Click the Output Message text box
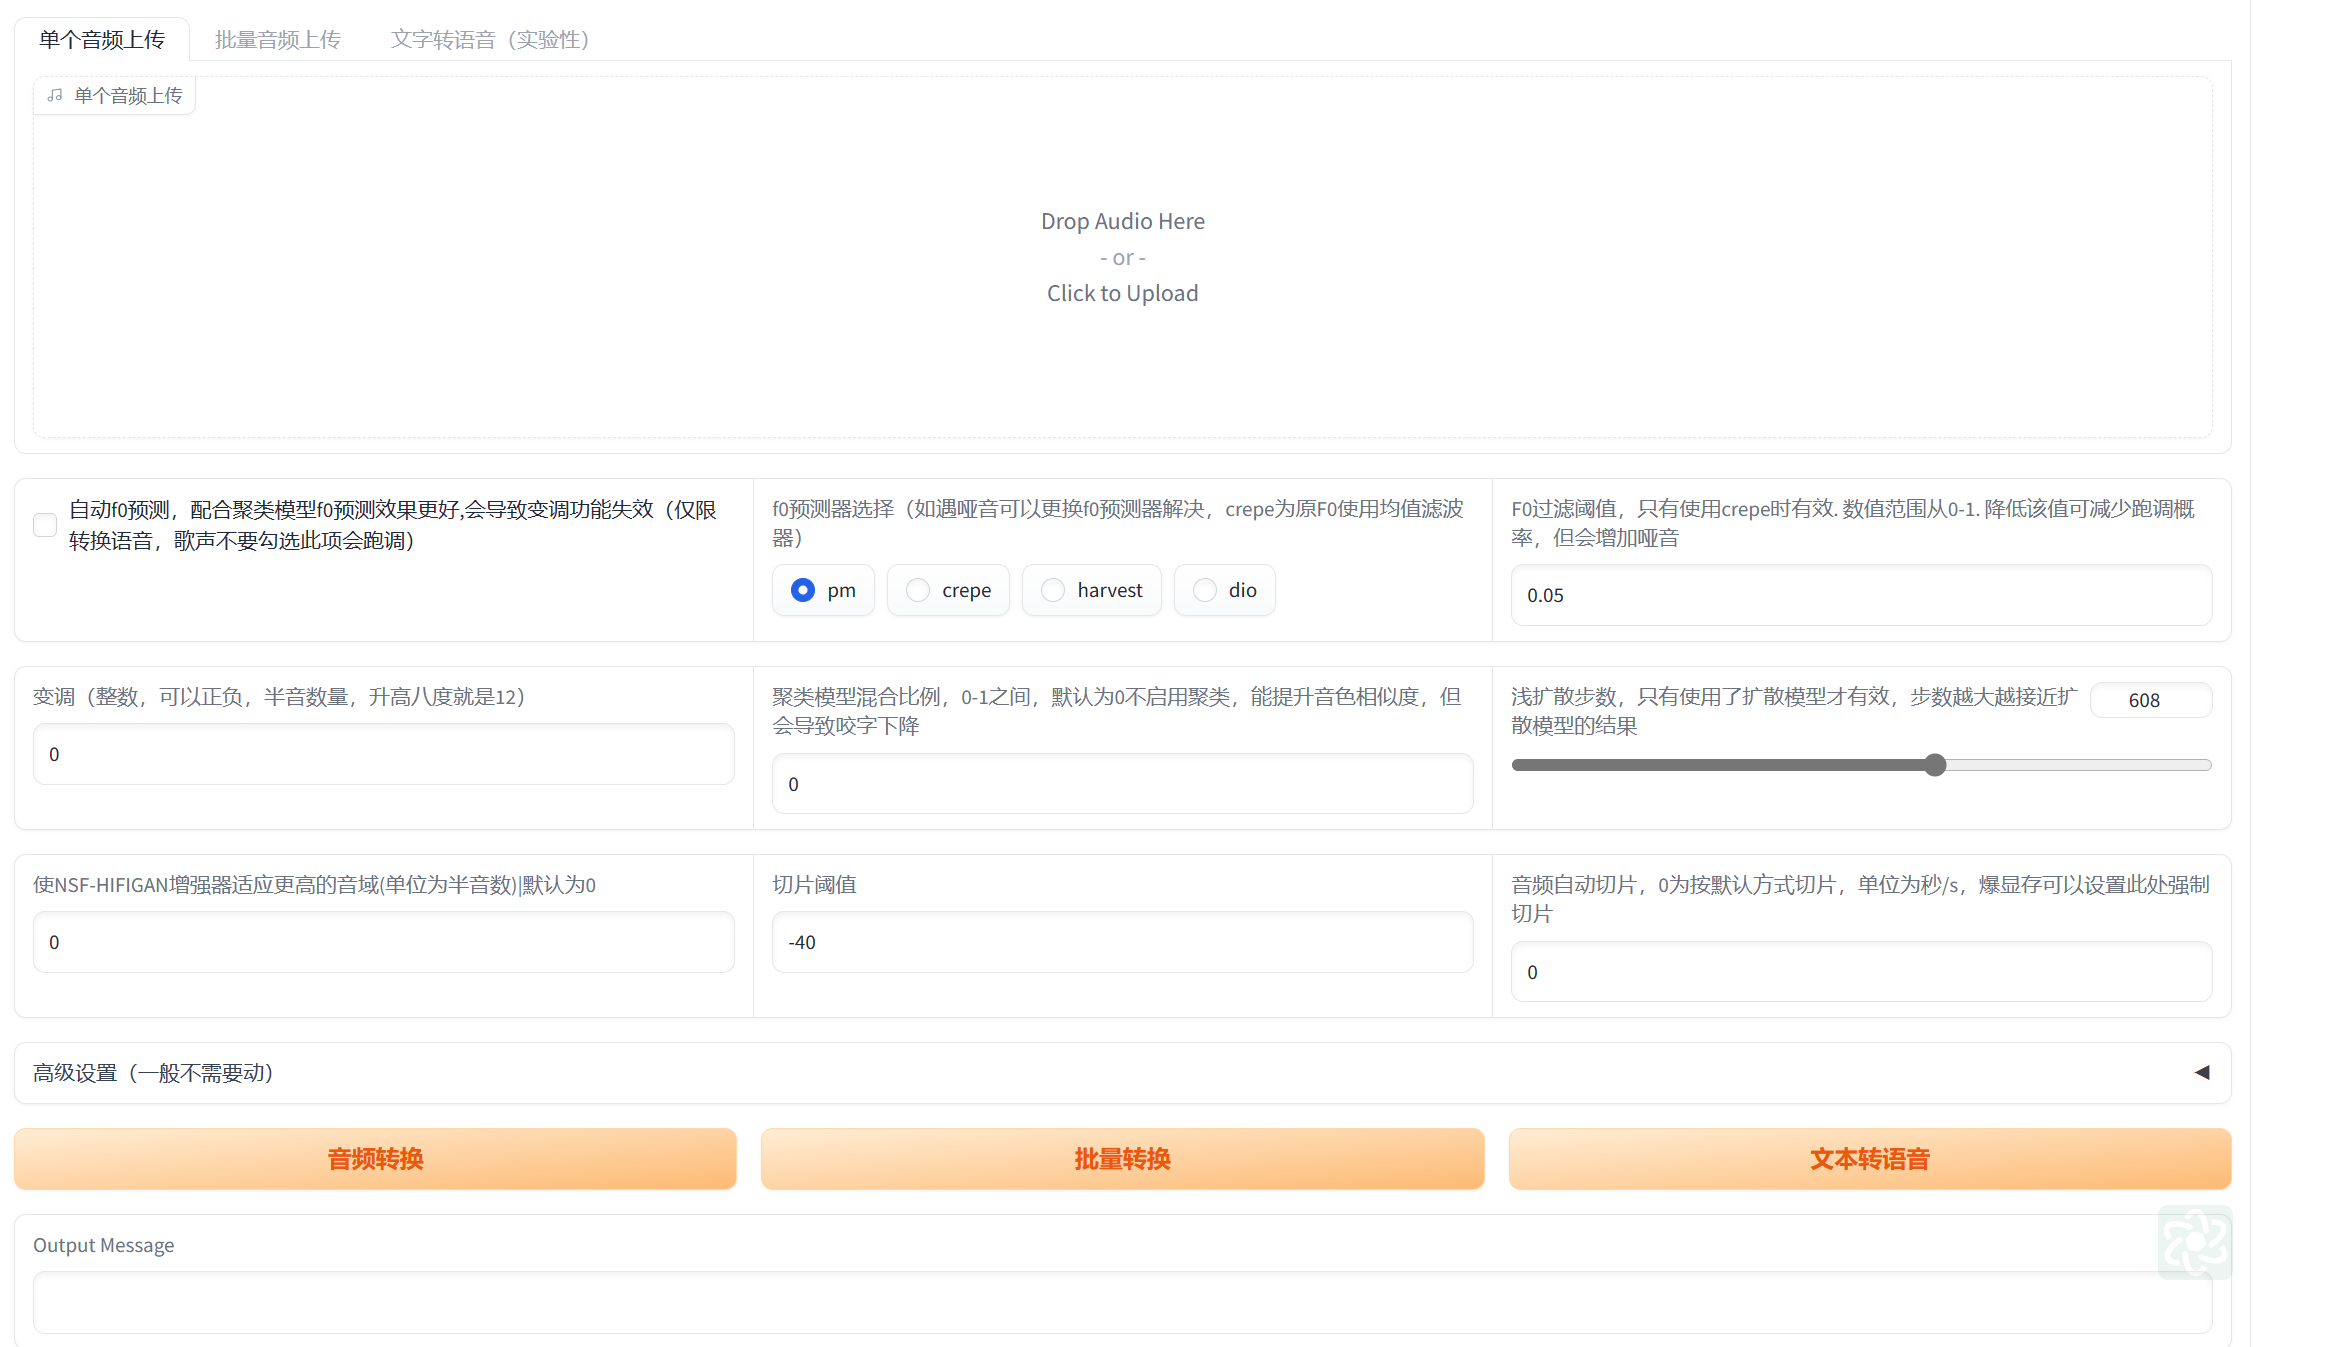This screenshot has height=1347, width=2325. [x=1122, y=1302]
